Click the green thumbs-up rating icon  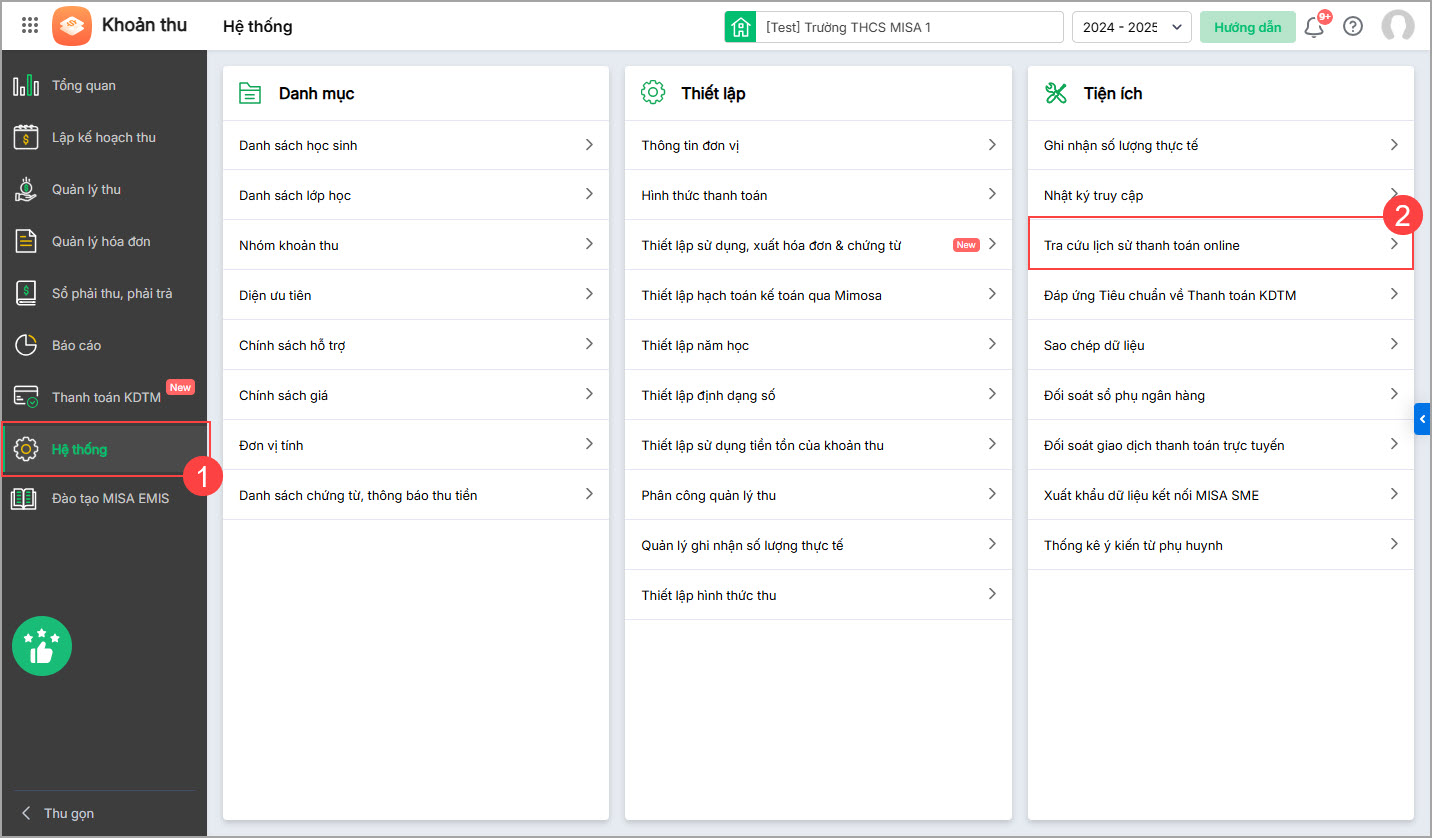[x=42, y=647]
